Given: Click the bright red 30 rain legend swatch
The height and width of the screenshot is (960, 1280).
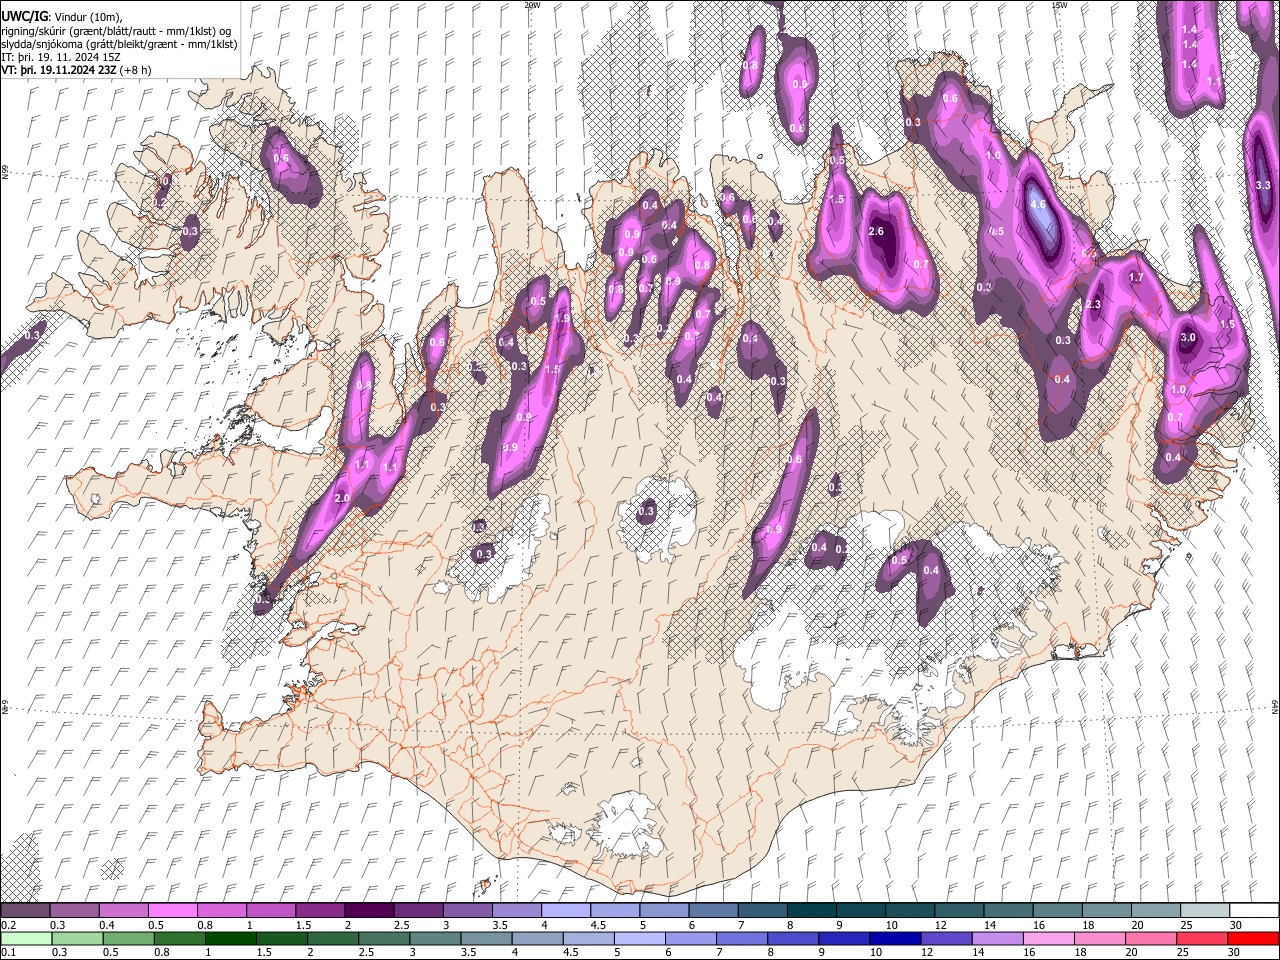Looking at the screenshot, I should pyautogui.click(x=1253, y=939).
